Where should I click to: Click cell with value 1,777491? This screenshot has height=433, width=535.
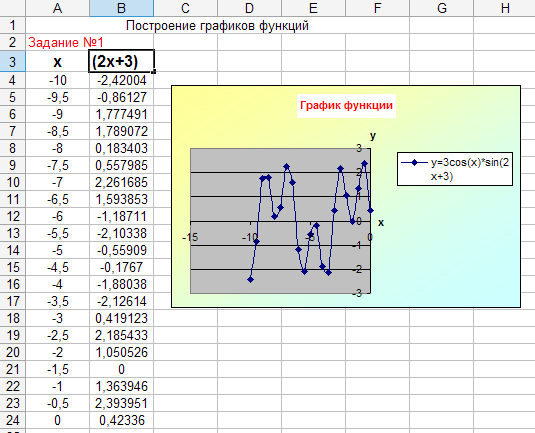[x=121, y=114]
